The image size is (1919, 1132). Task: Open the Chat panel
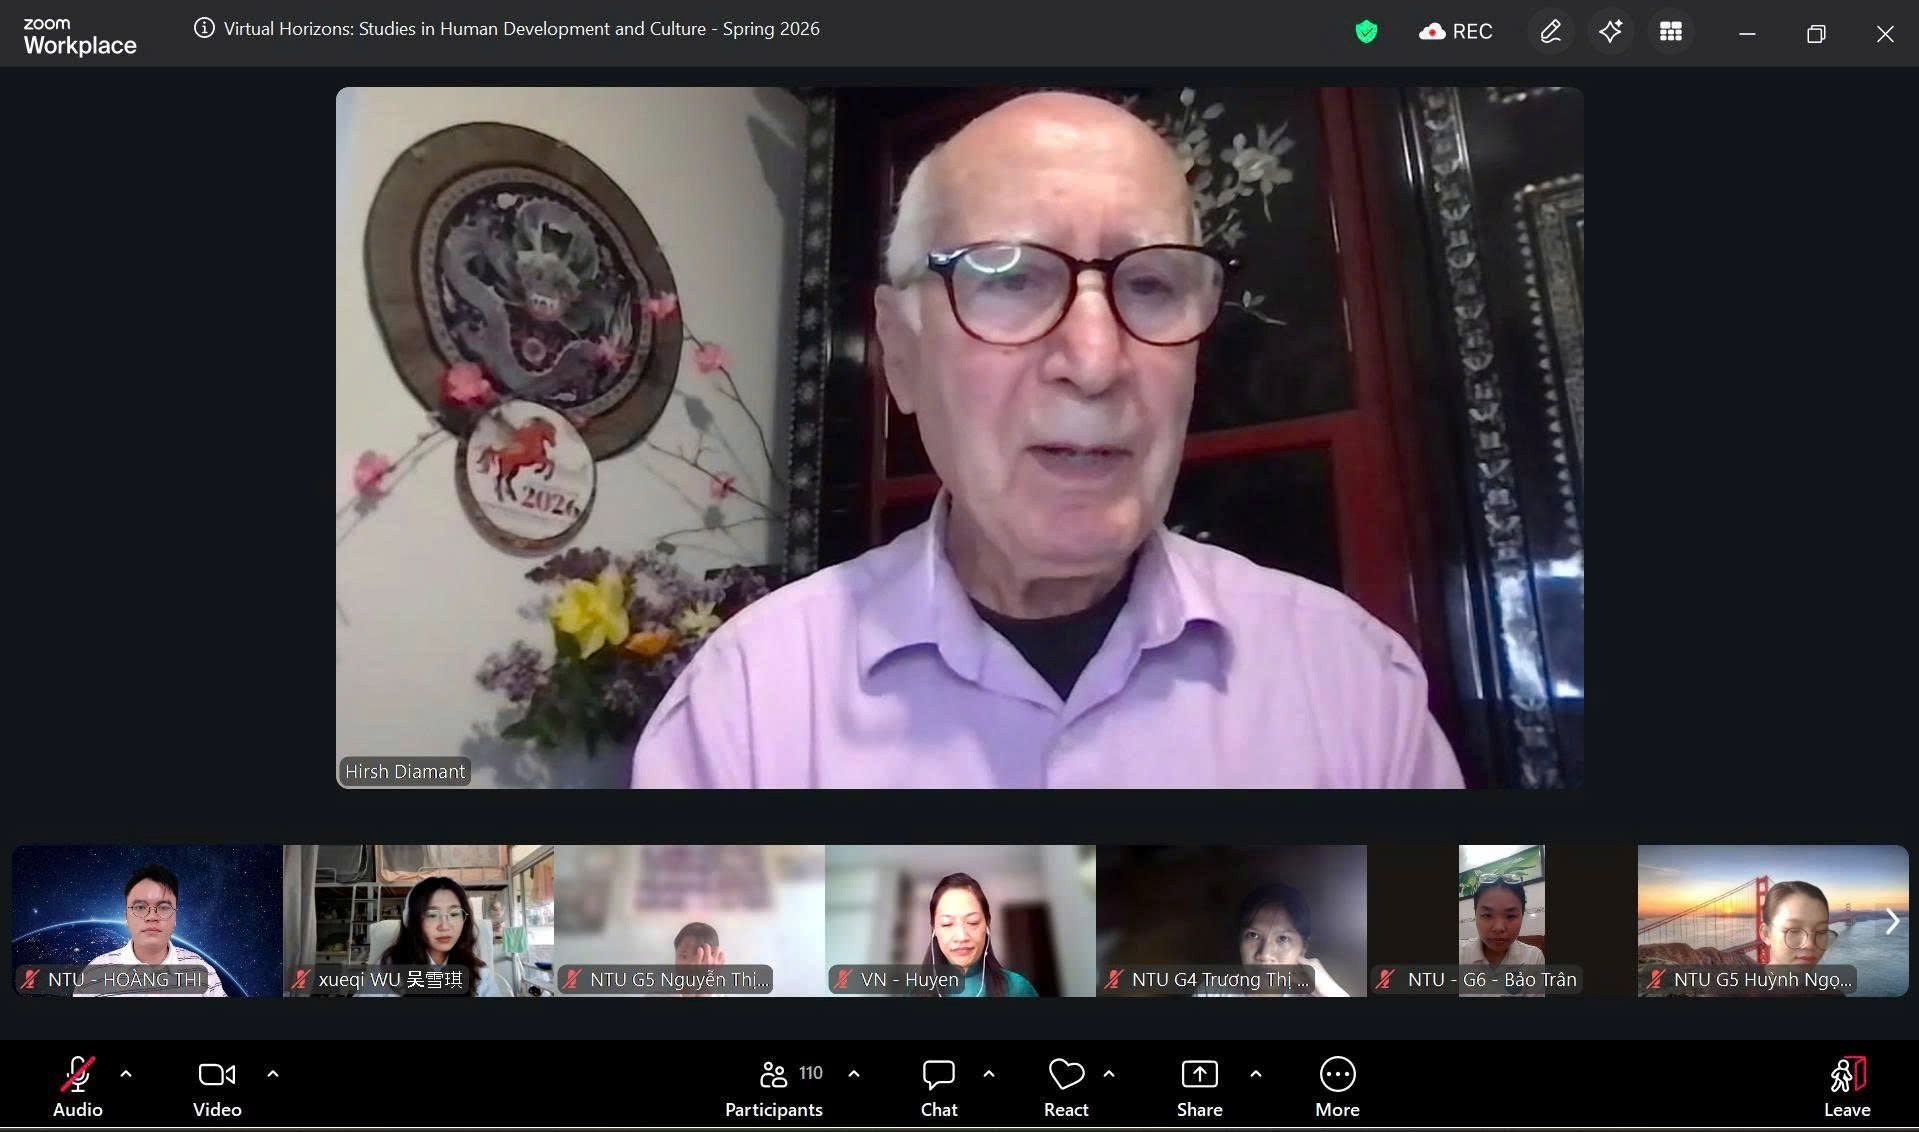[x=938, y=1086]
